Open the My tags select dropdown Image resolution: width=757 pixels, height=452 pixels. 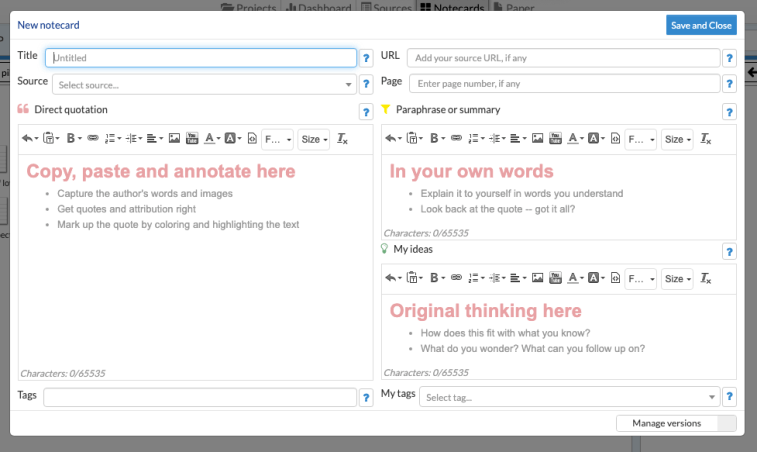pyautogui.click(x=570, y=397)
